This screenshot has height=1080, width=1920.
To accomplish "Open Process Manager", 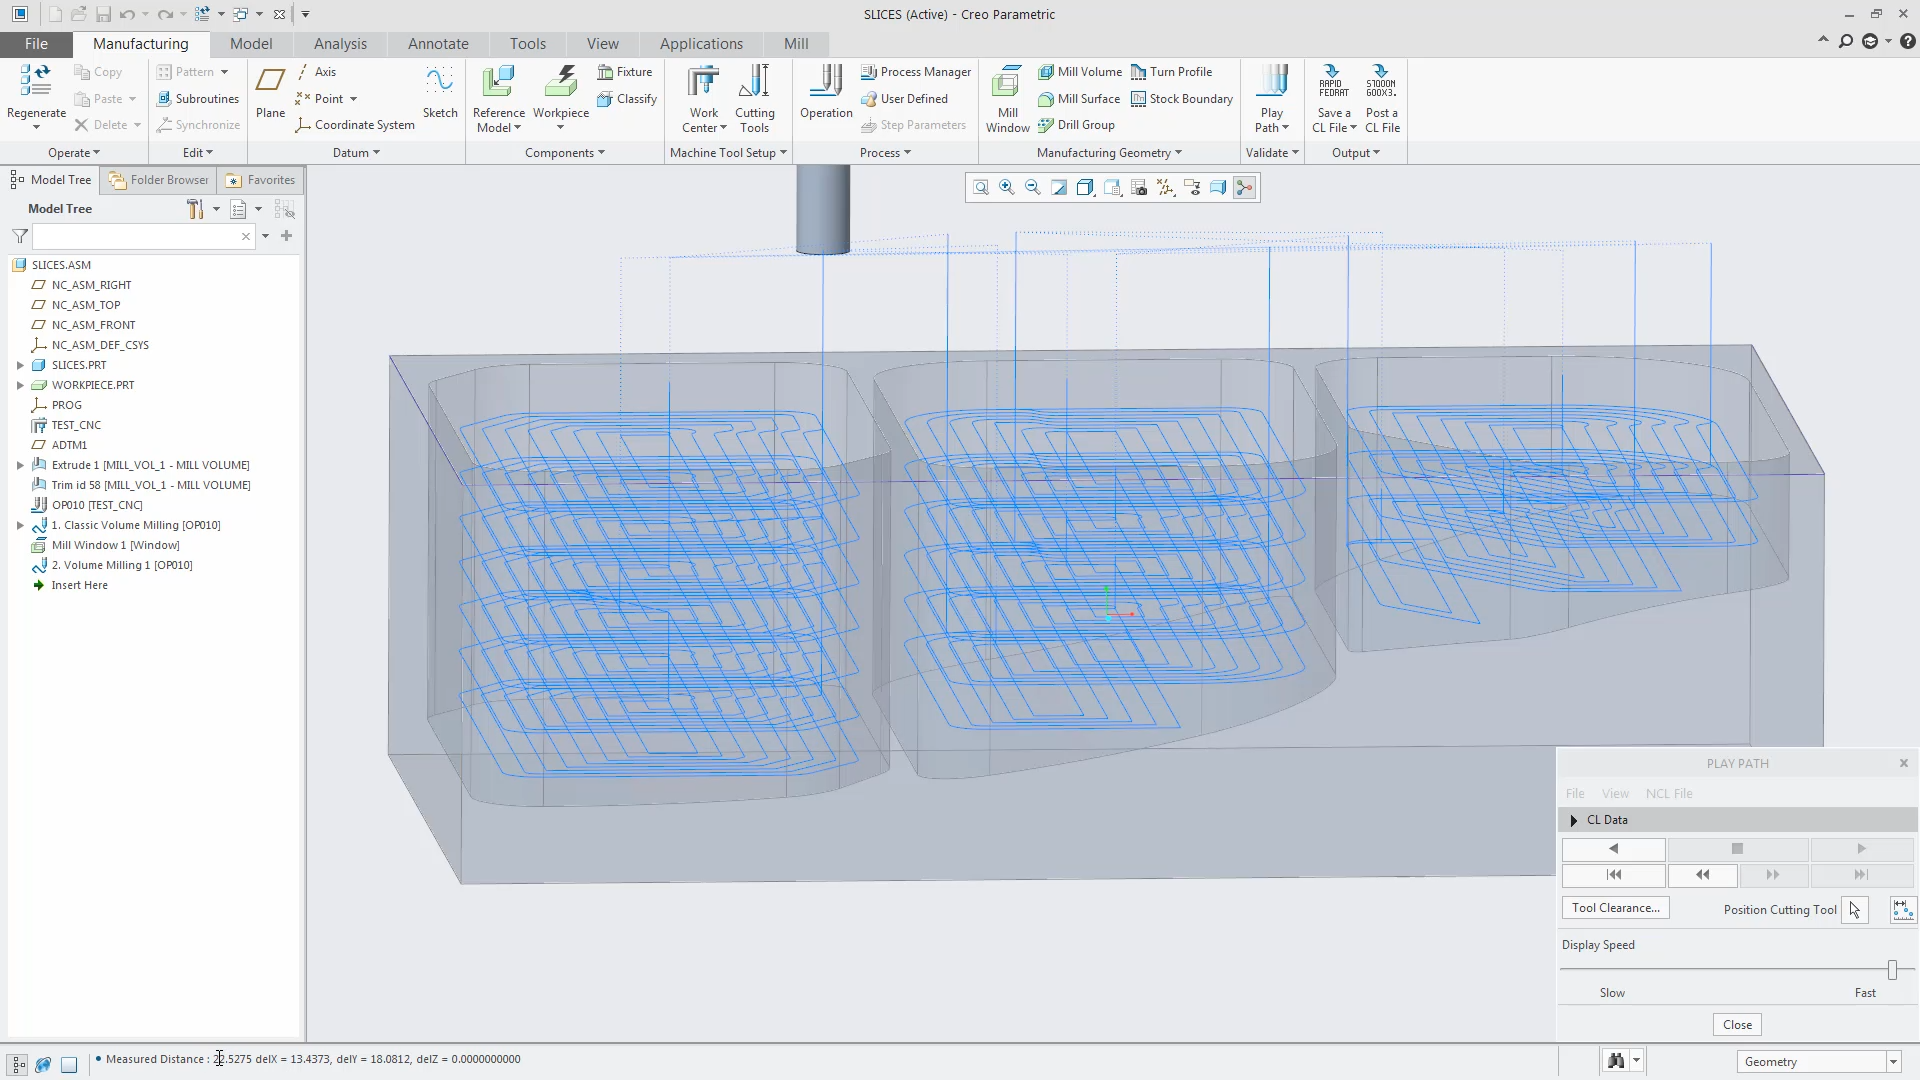I will (916, 72).
